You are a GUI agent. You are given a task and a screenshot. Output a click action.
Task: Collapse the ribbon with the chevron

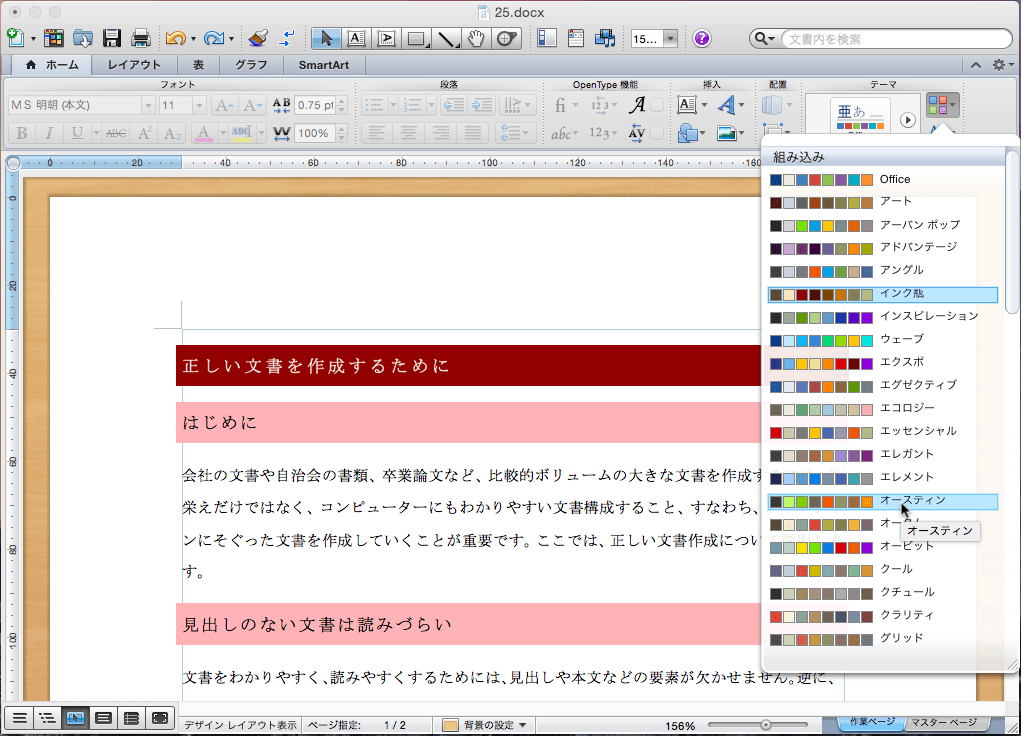976,65
